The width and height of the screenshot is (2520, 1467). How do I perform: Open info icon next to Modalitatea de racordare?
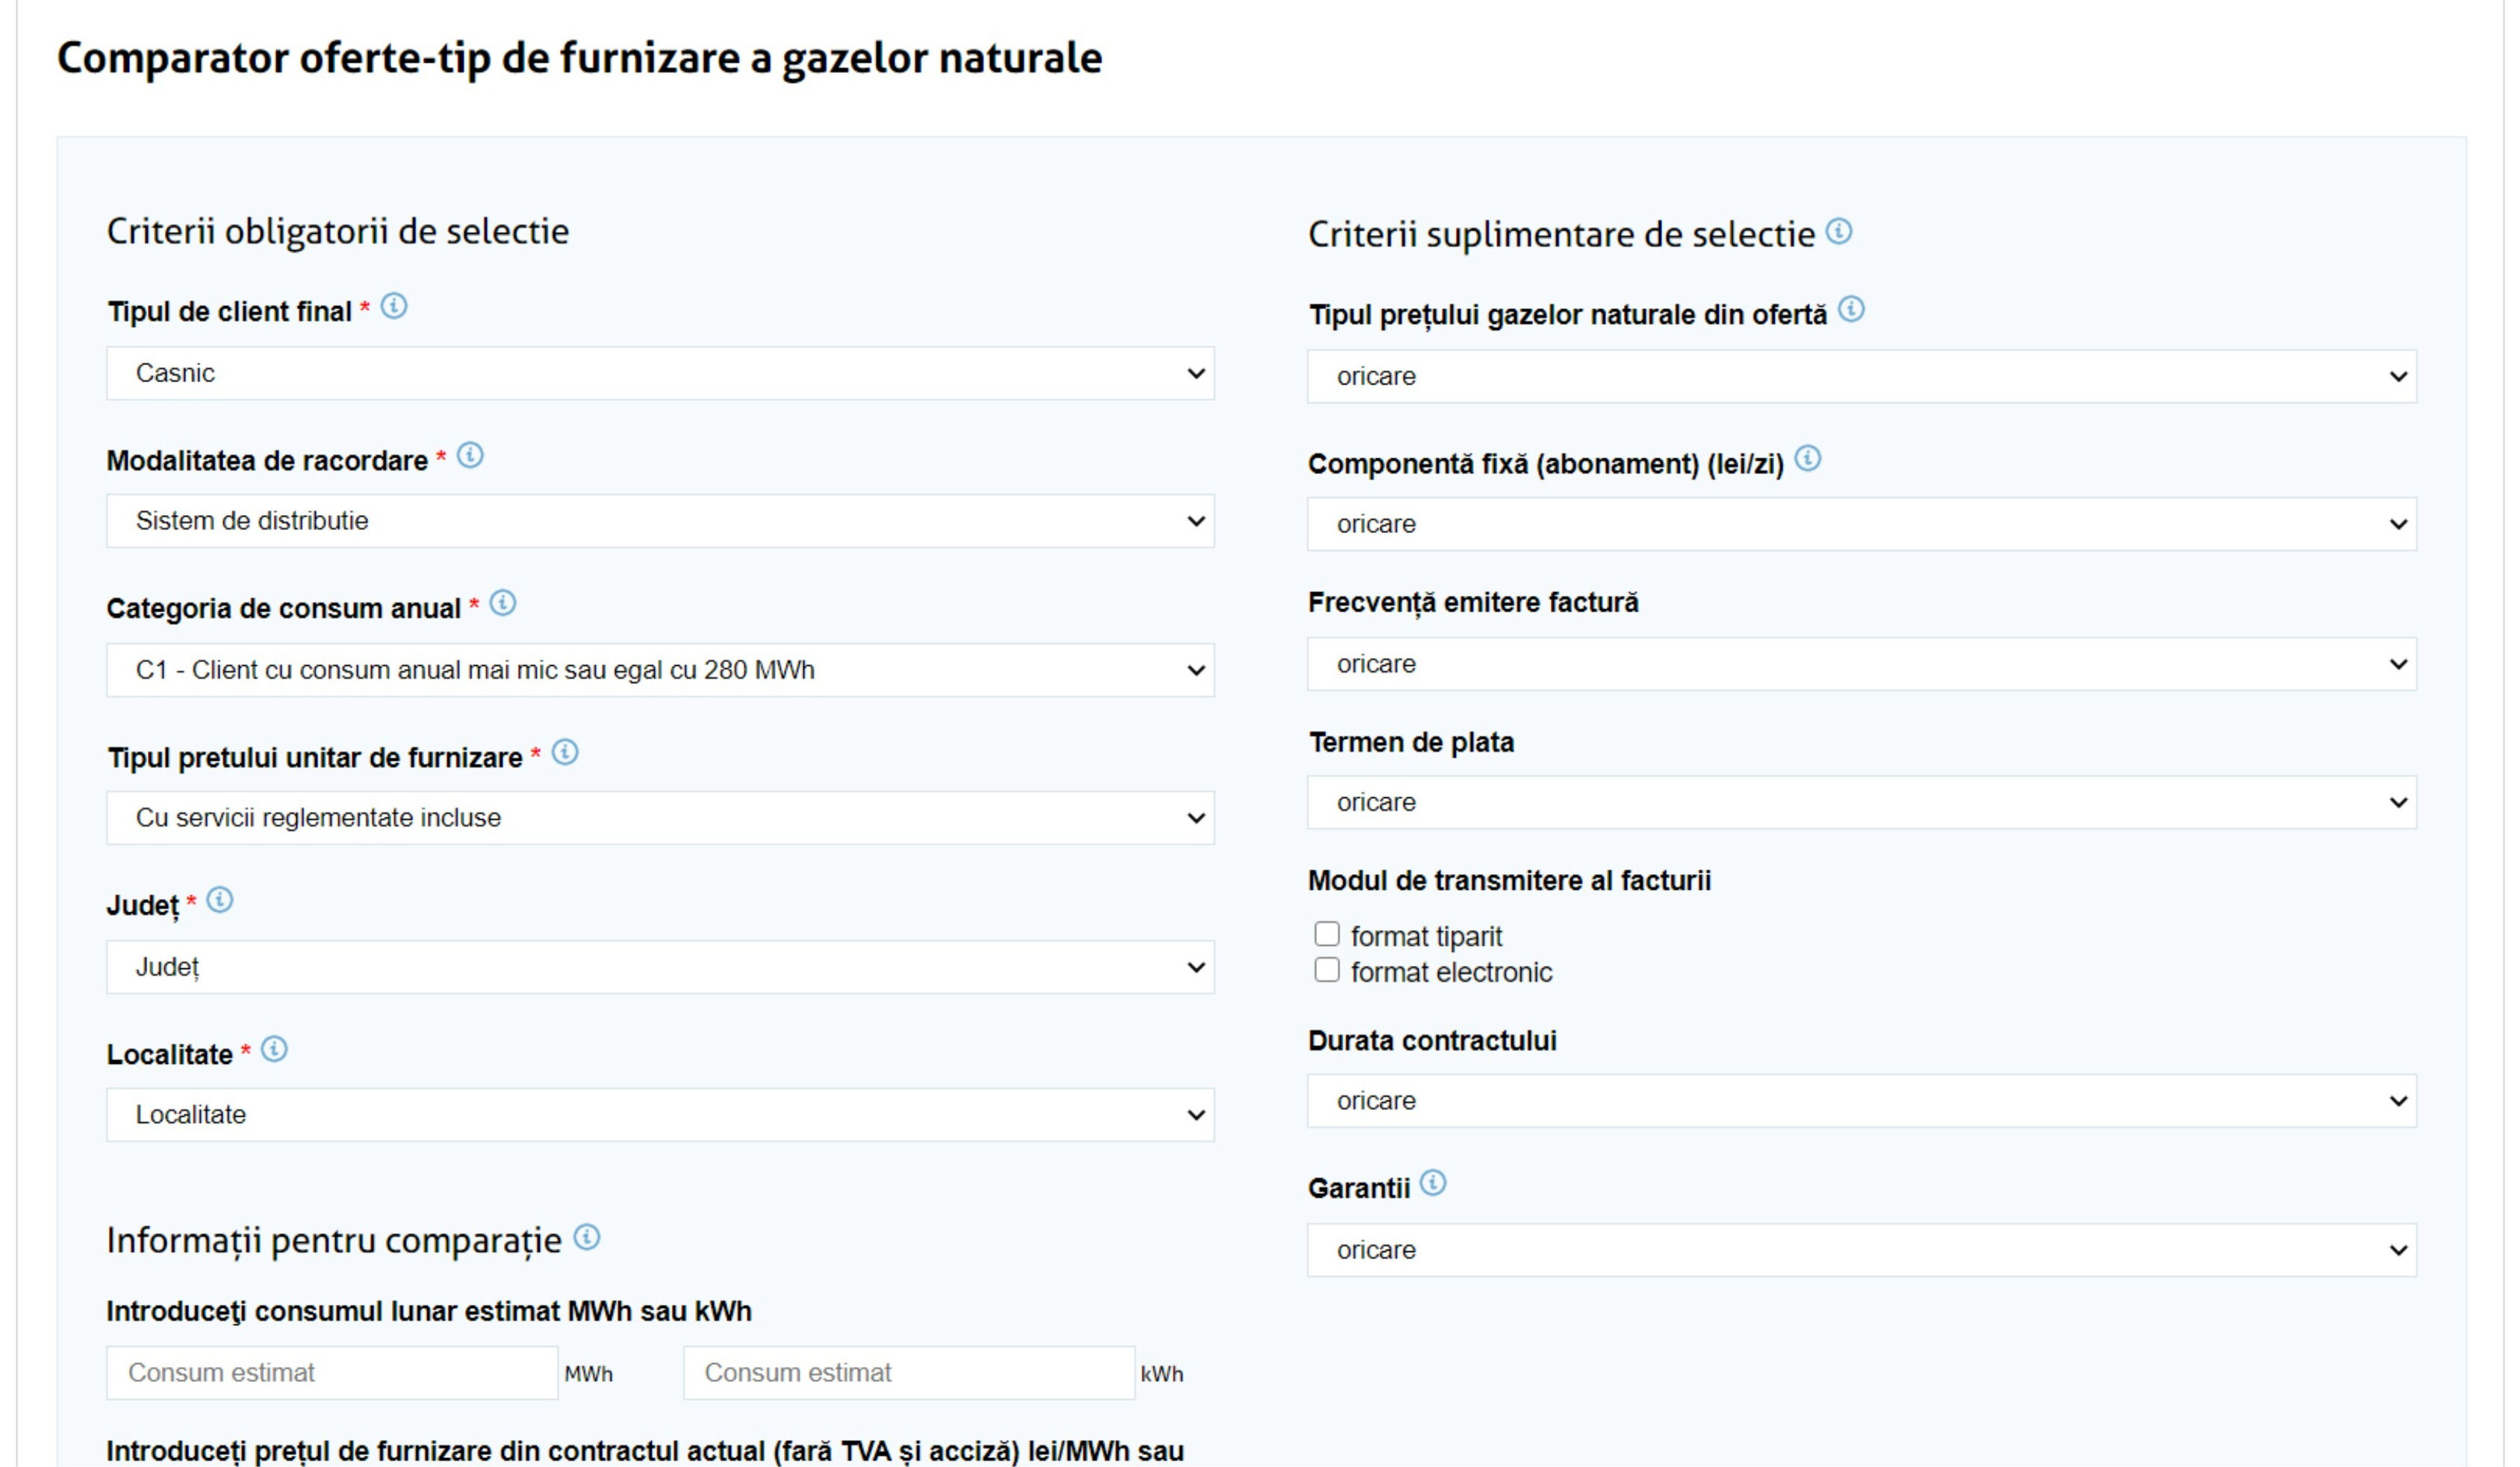coord(470,456)
